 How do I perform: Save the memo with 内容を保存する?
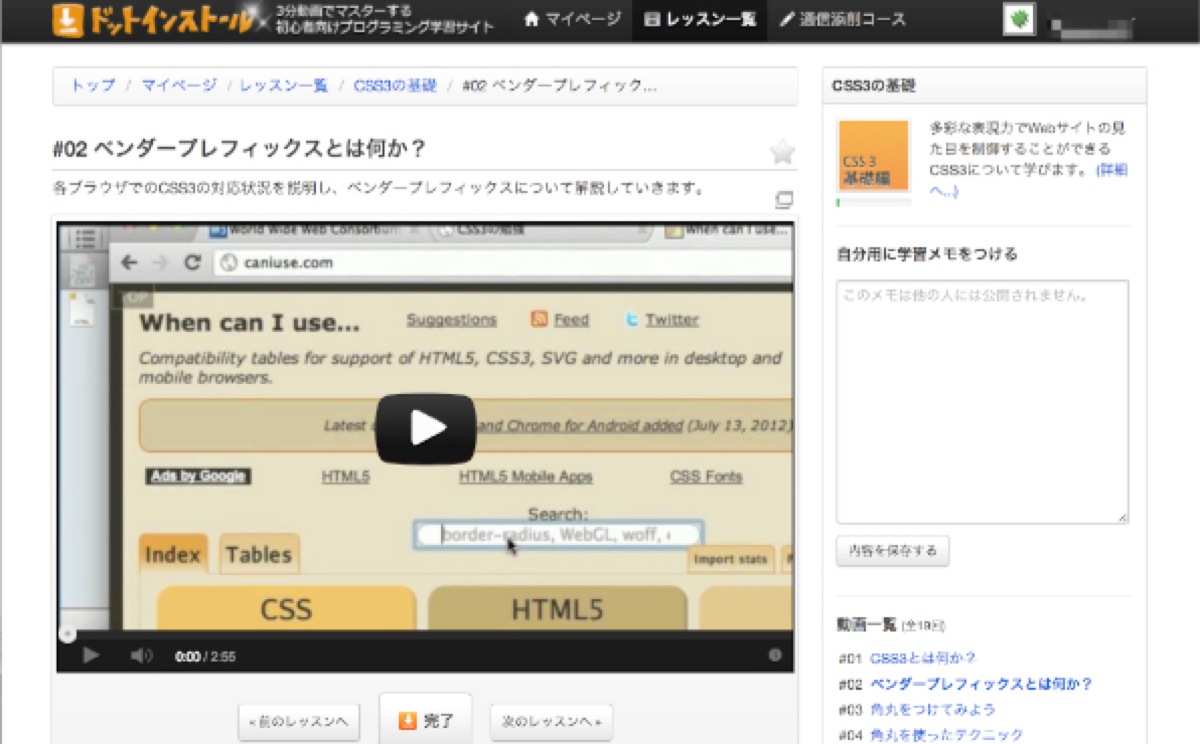892,551
